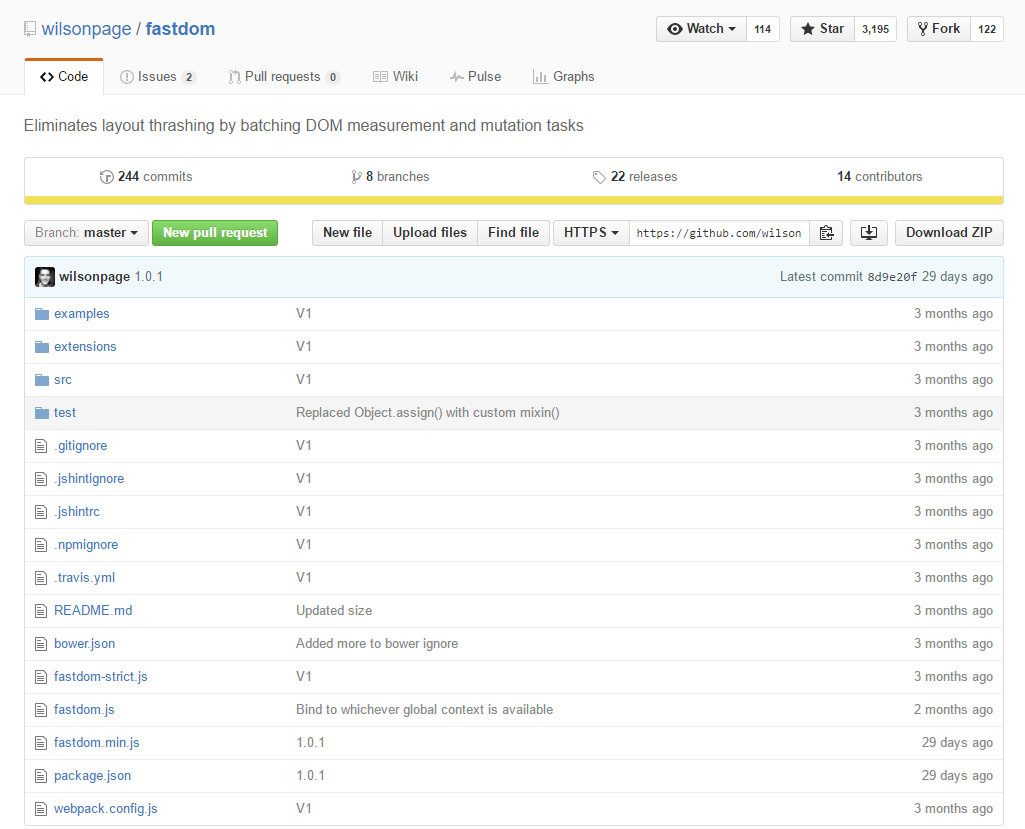This screenshot has width=1025, height=829.
Task: Click the Find file button
Action: tap(513, 233)
